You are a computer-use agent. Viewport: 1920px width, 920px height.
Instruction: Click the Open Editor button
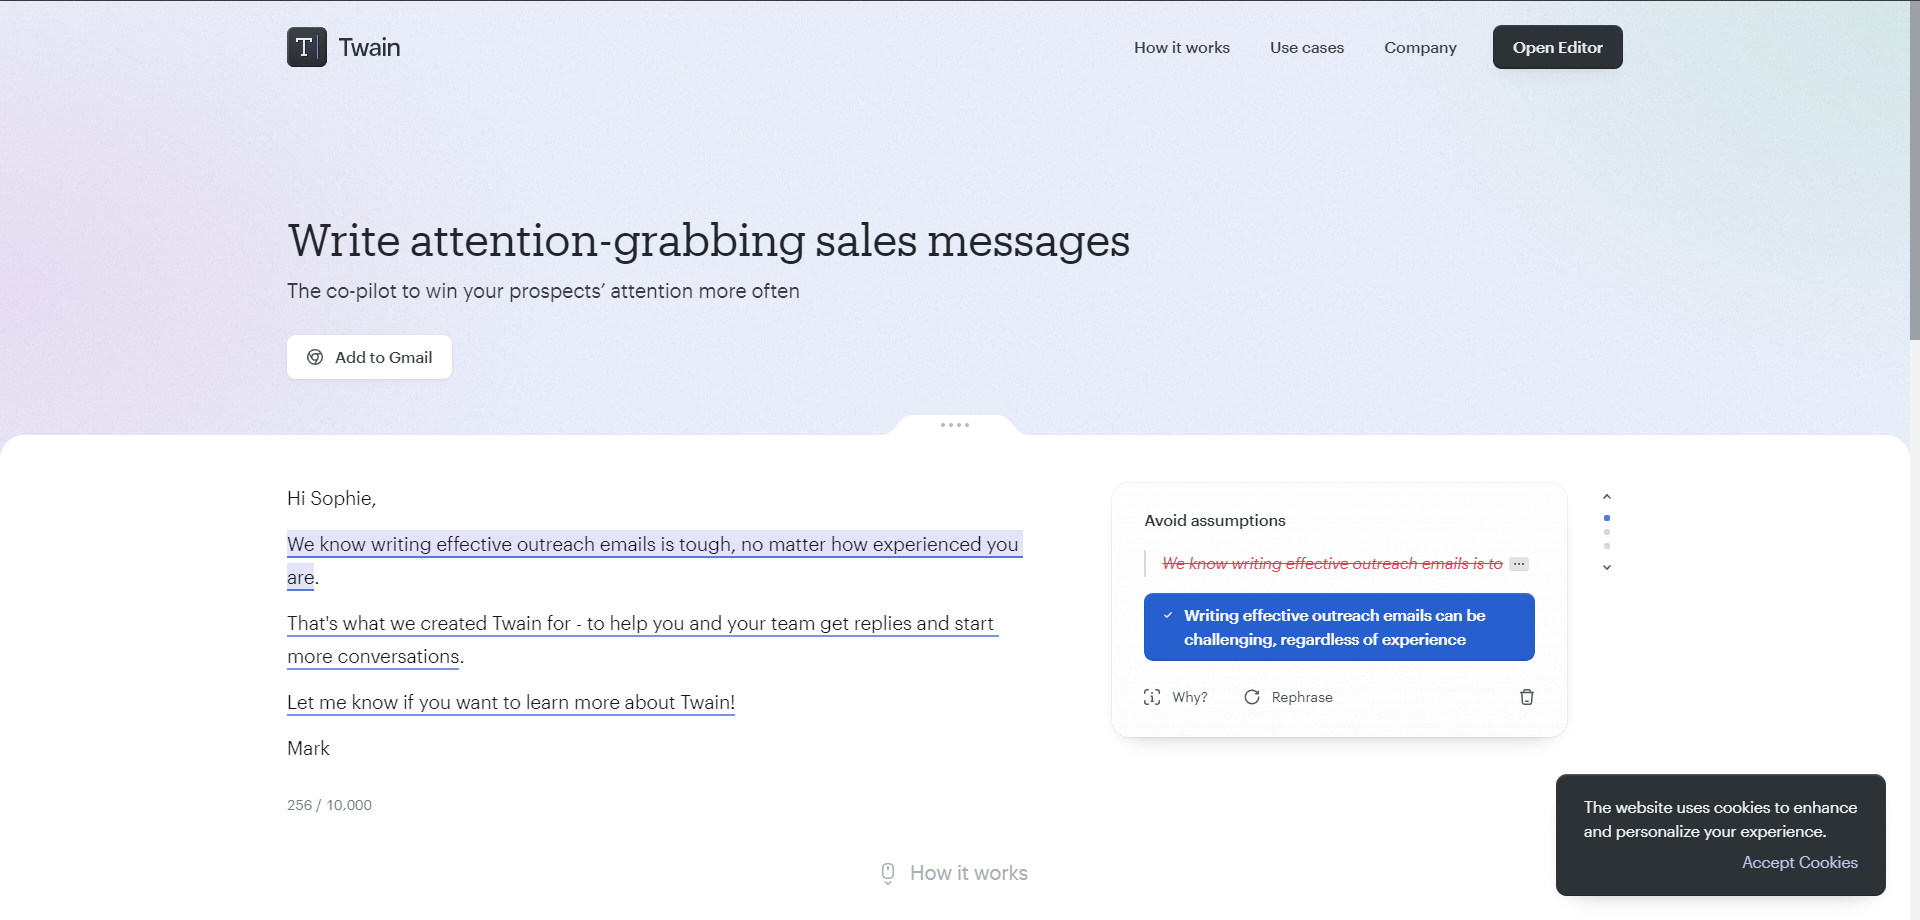tap(1557, 47)
